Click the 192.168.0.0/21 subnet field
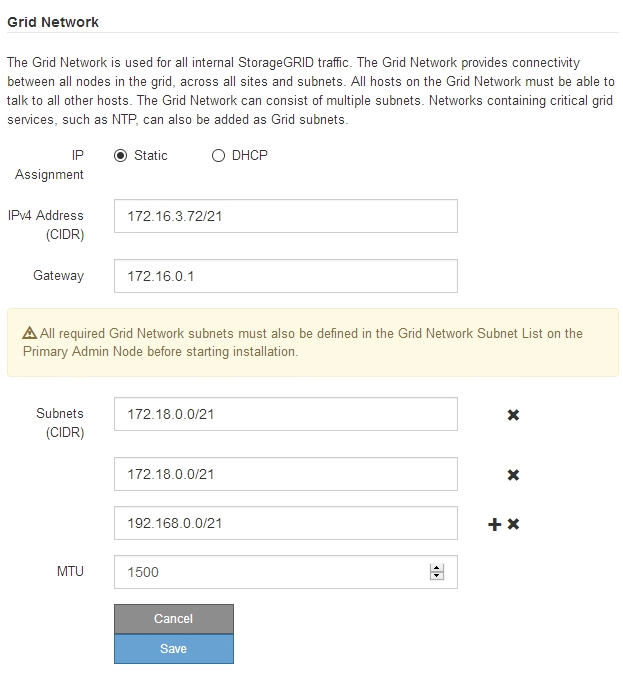 (x=285, y=523)
